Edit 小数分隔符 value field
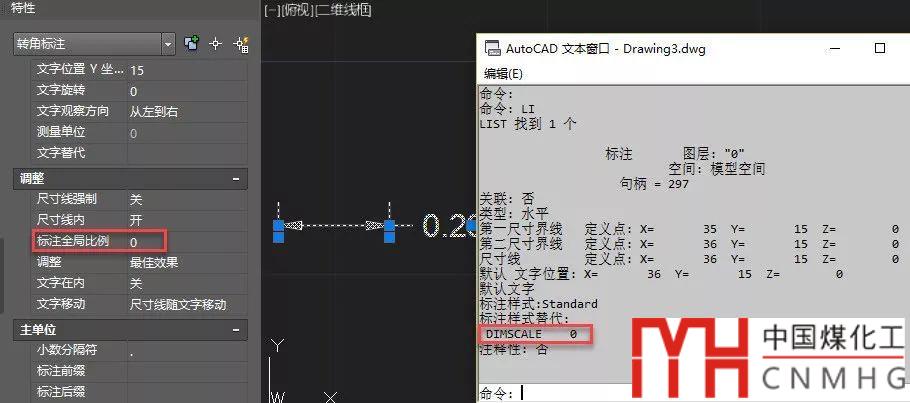This screenshot has width=910, height=403. 187,350
